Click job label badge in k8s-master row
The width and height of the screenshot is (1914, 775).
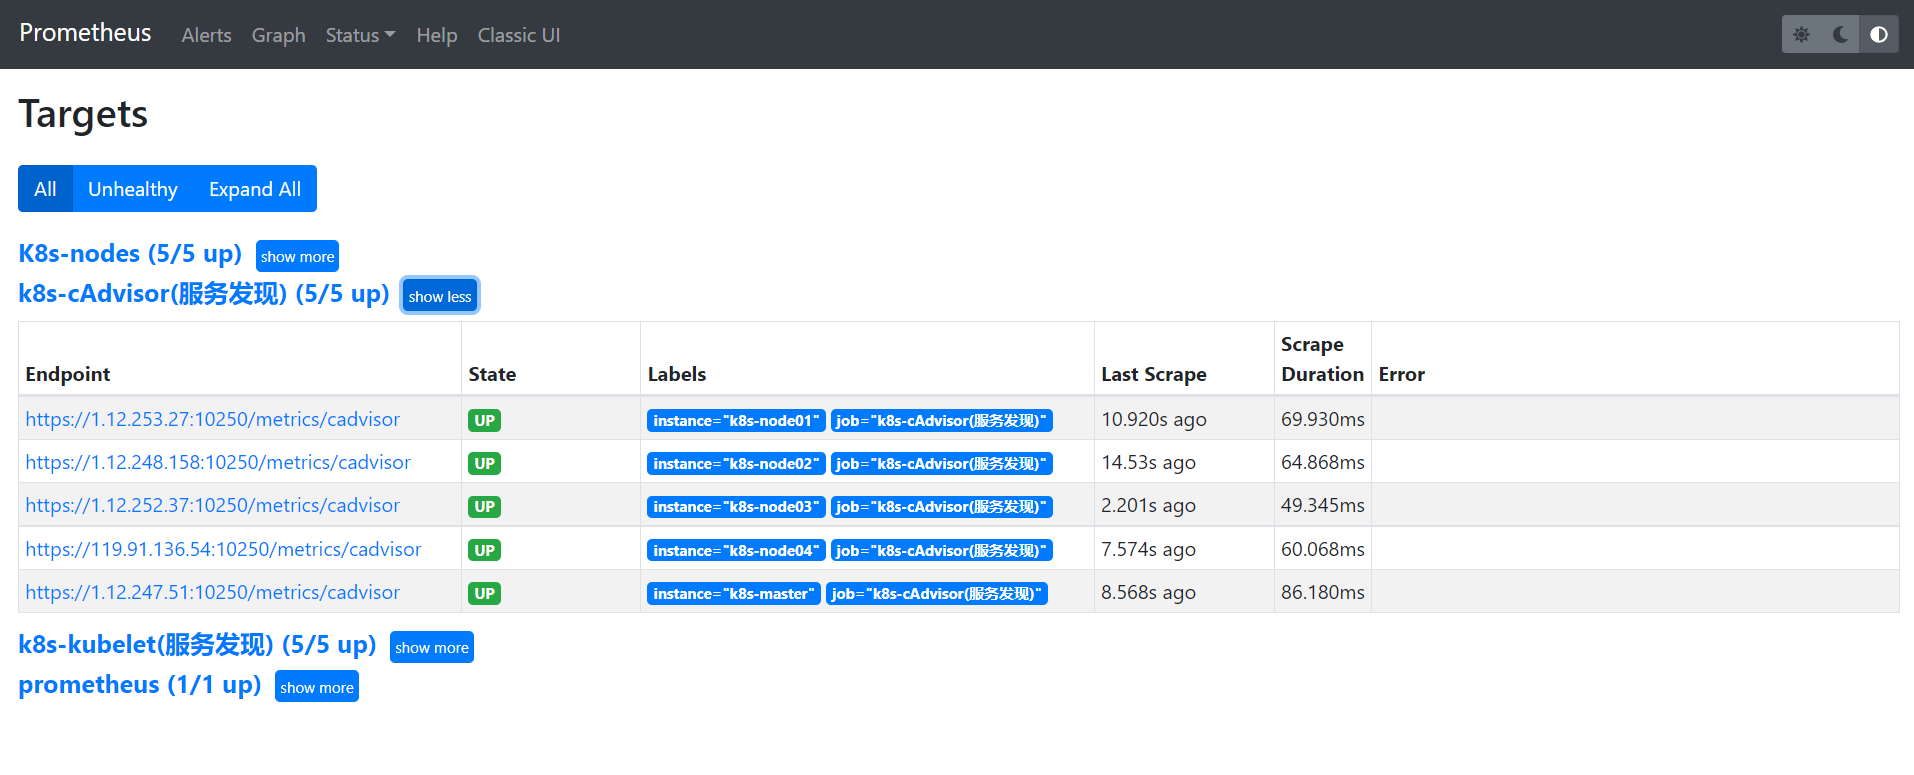tap(937, 593)
